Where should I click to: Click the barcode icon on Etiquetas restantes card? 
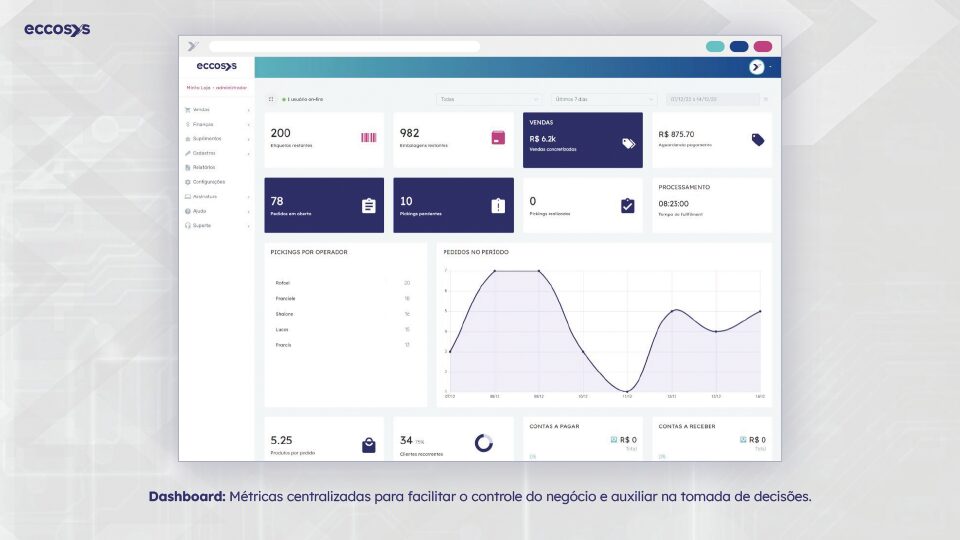368,138
